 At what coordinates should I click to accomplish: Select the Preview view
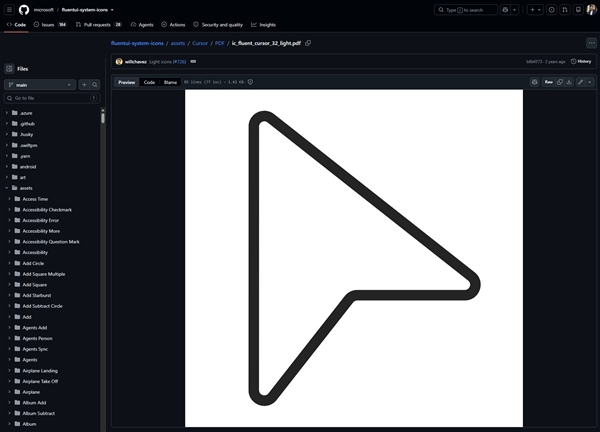pyautogui.click(x=126, y=82)
